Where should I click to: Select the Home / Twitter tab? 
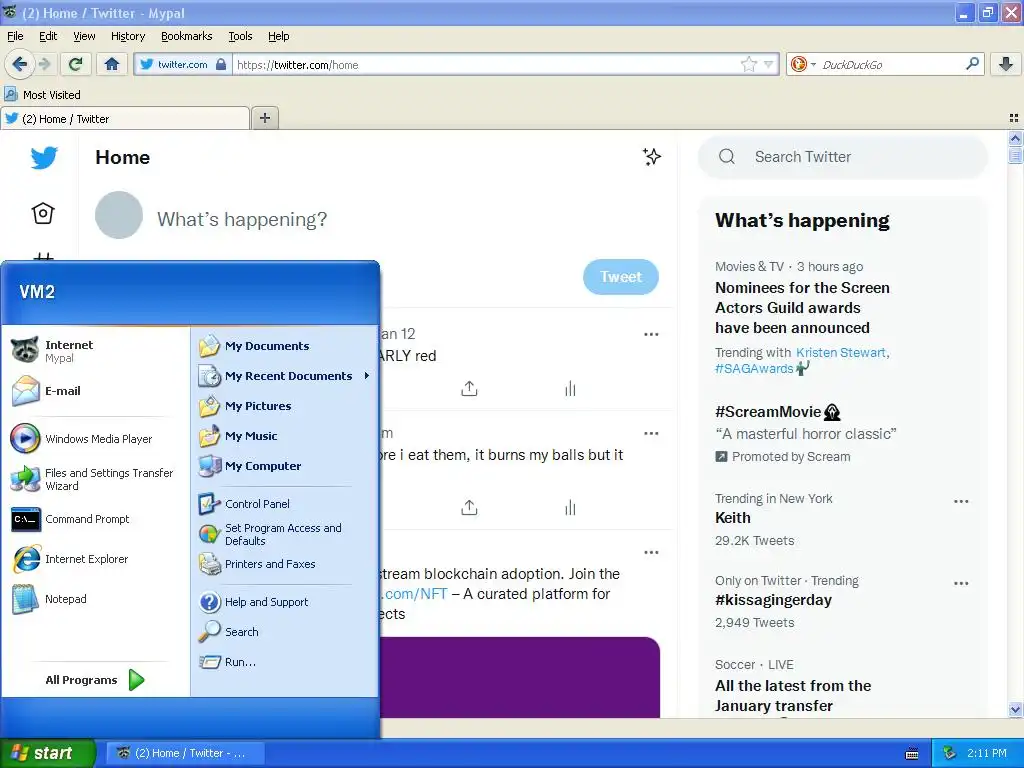[125, 119]
